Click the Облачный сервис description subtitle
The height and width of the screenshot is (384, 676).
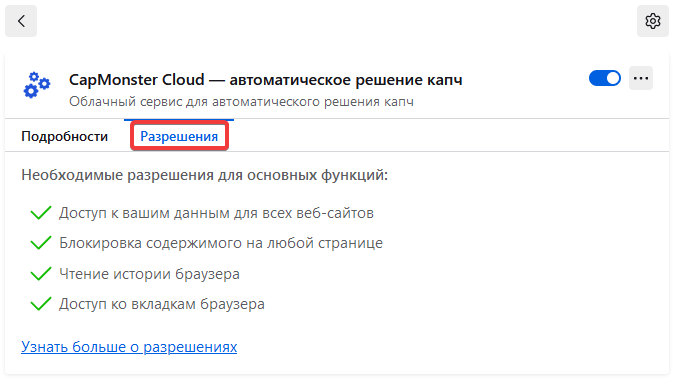[x=241, y=102]
